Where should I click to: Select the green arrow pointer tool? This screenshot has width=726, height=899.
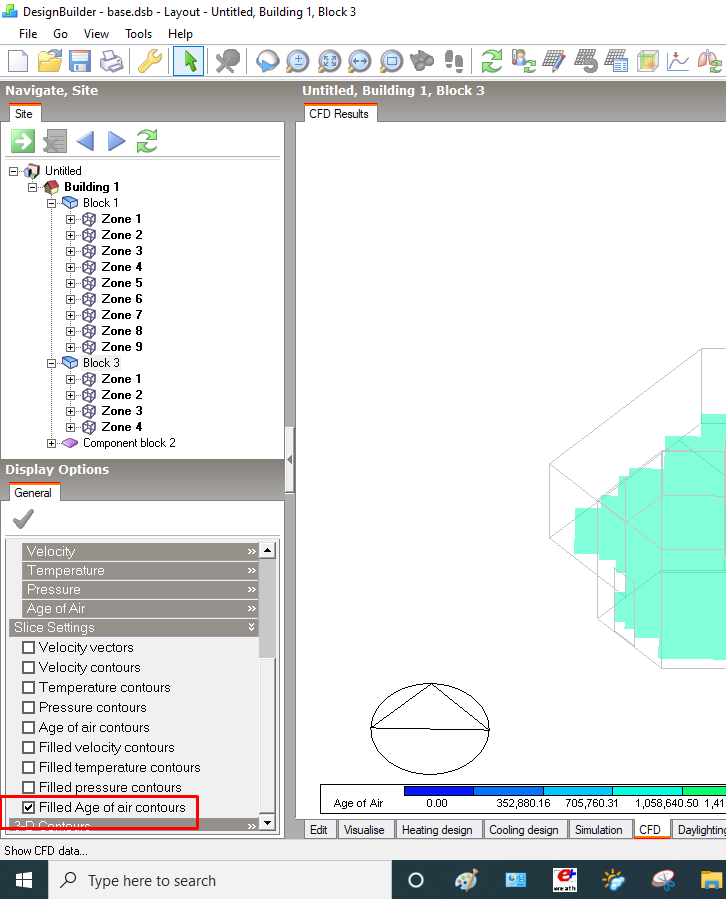pyautogui.click(x=189, y=61)
